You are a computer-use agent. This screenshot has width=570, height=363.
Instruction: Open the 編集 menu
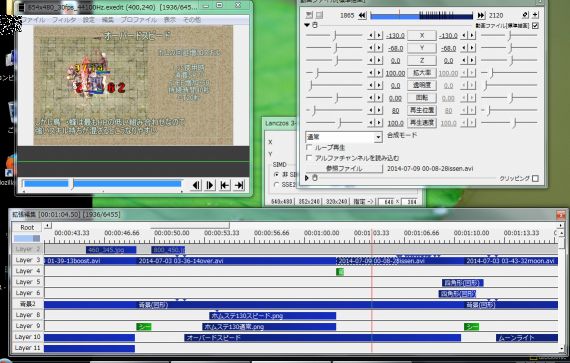click(108, 20)
